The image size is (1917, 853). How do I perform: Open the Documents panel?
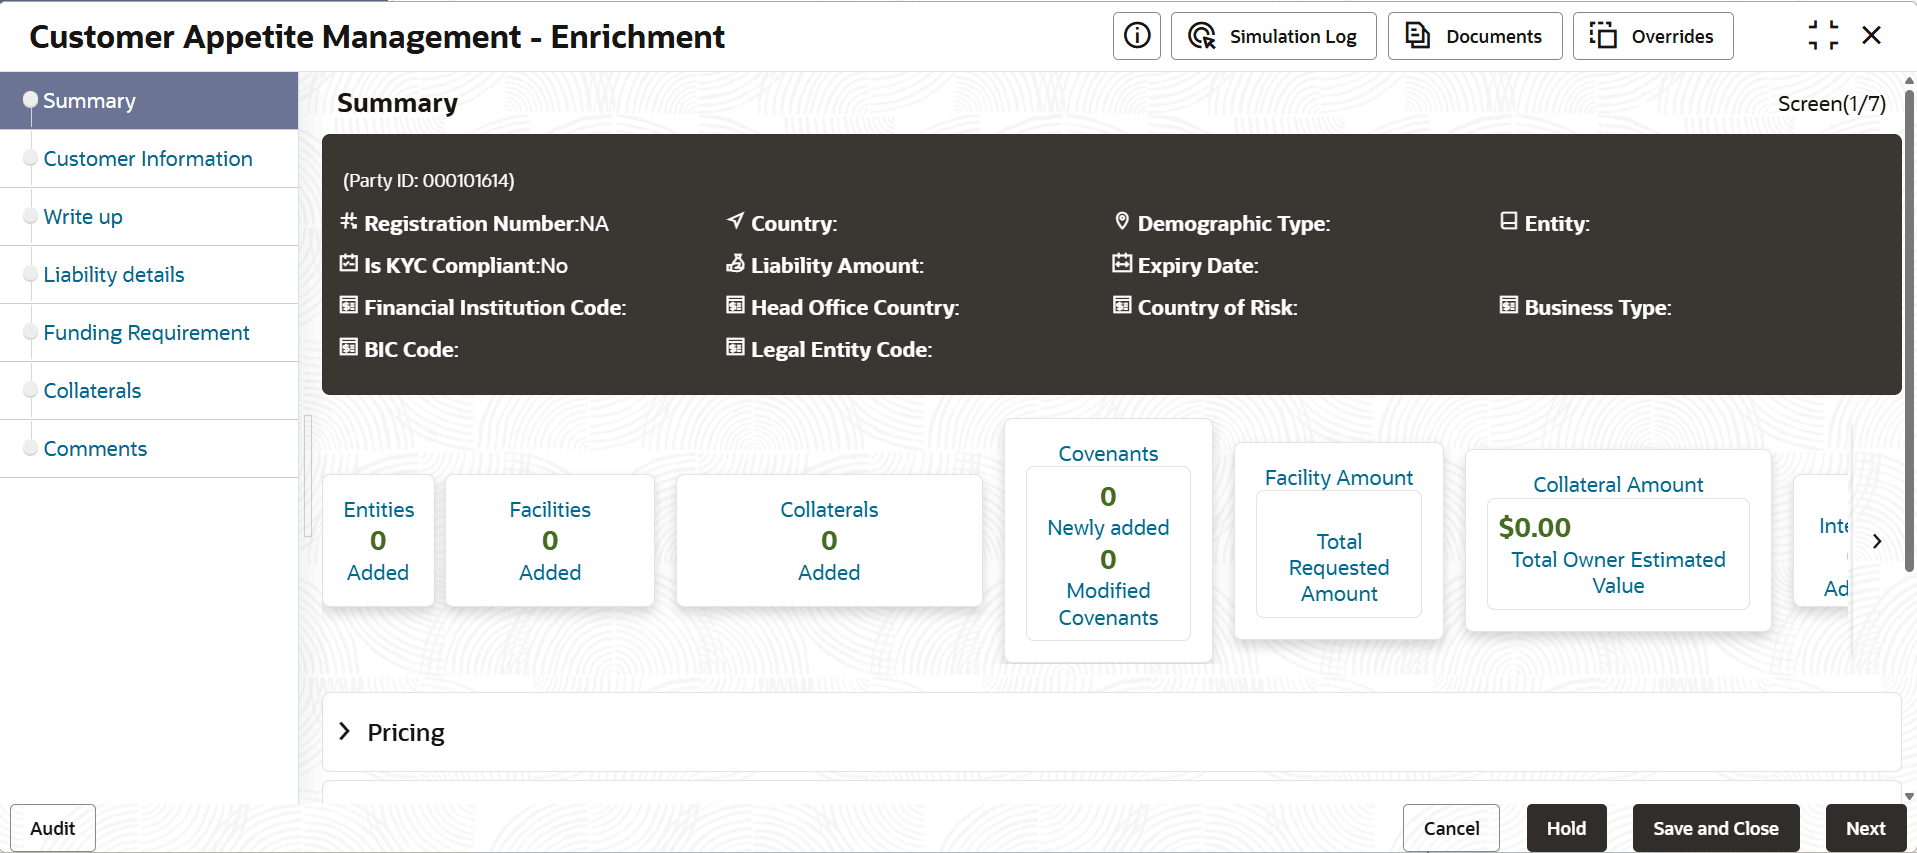tap(1475, 36)
